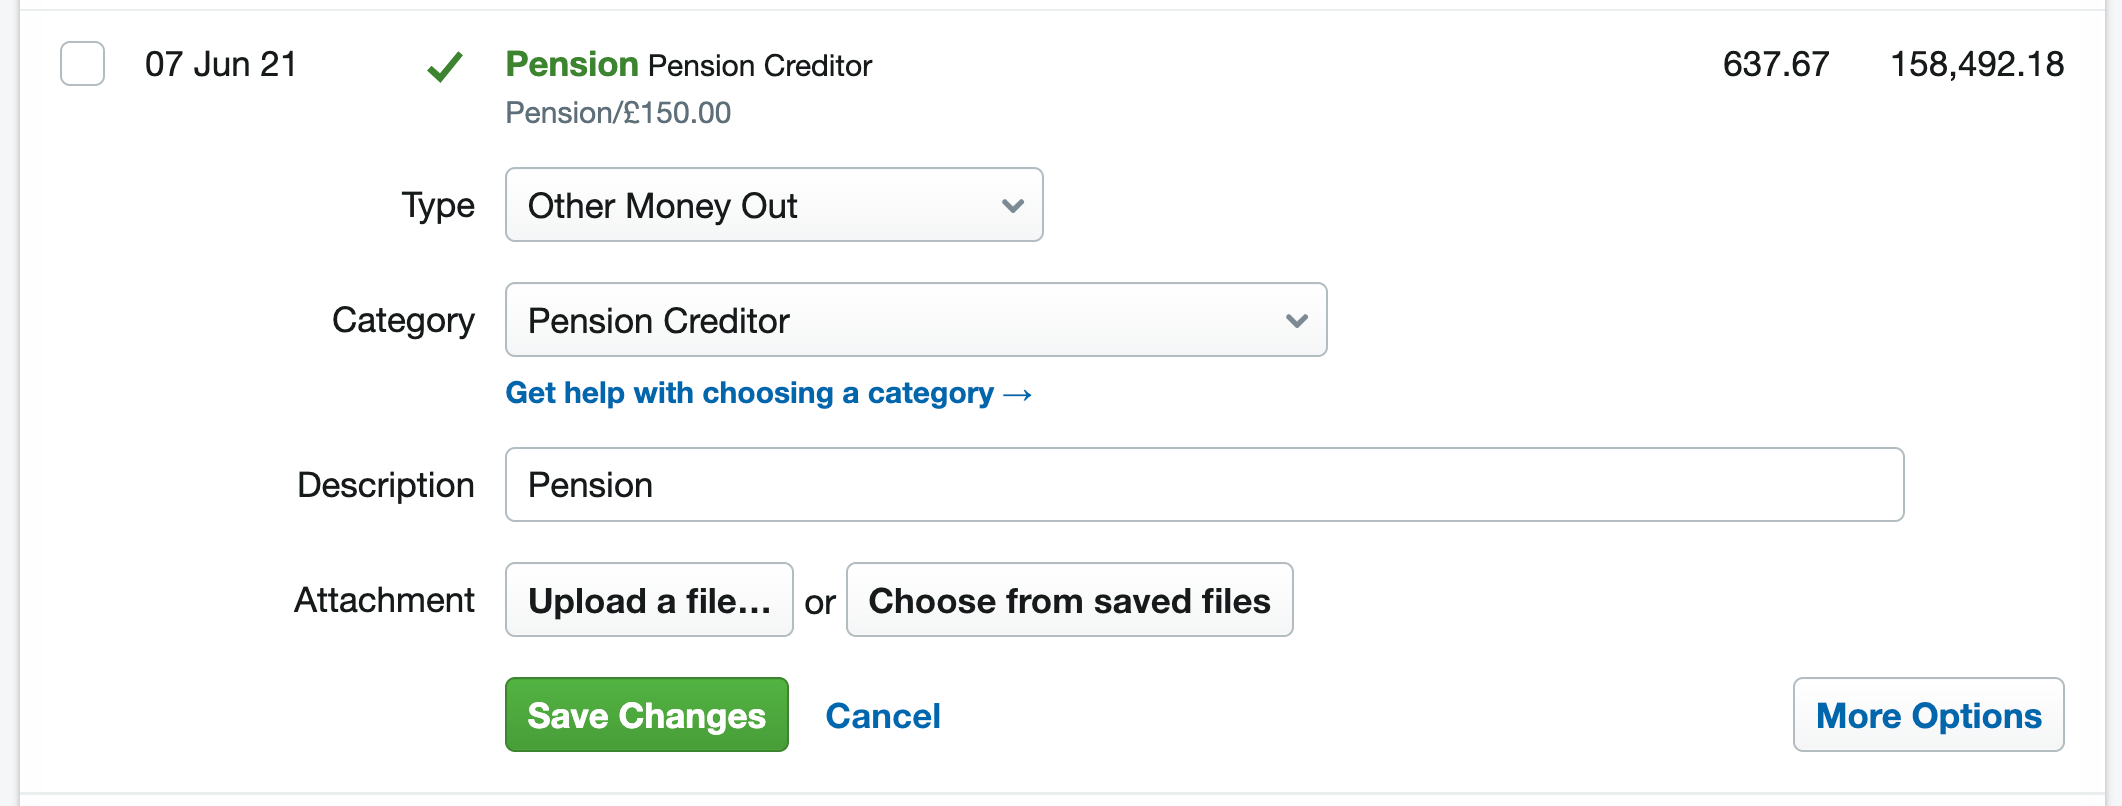Image resolution: width=2122 pixels, height=806 pixels.
Task: Click the running balance 158,492.18
Action: point(1977,63)
